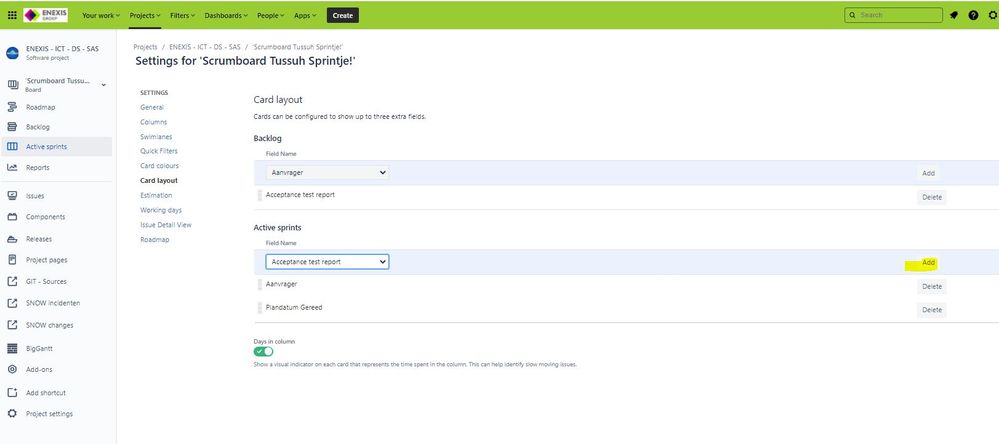Viewport: 999px width, 444px height.
Task: Delete Acceptance test report from Backlog
Action: tap(932, 197)
